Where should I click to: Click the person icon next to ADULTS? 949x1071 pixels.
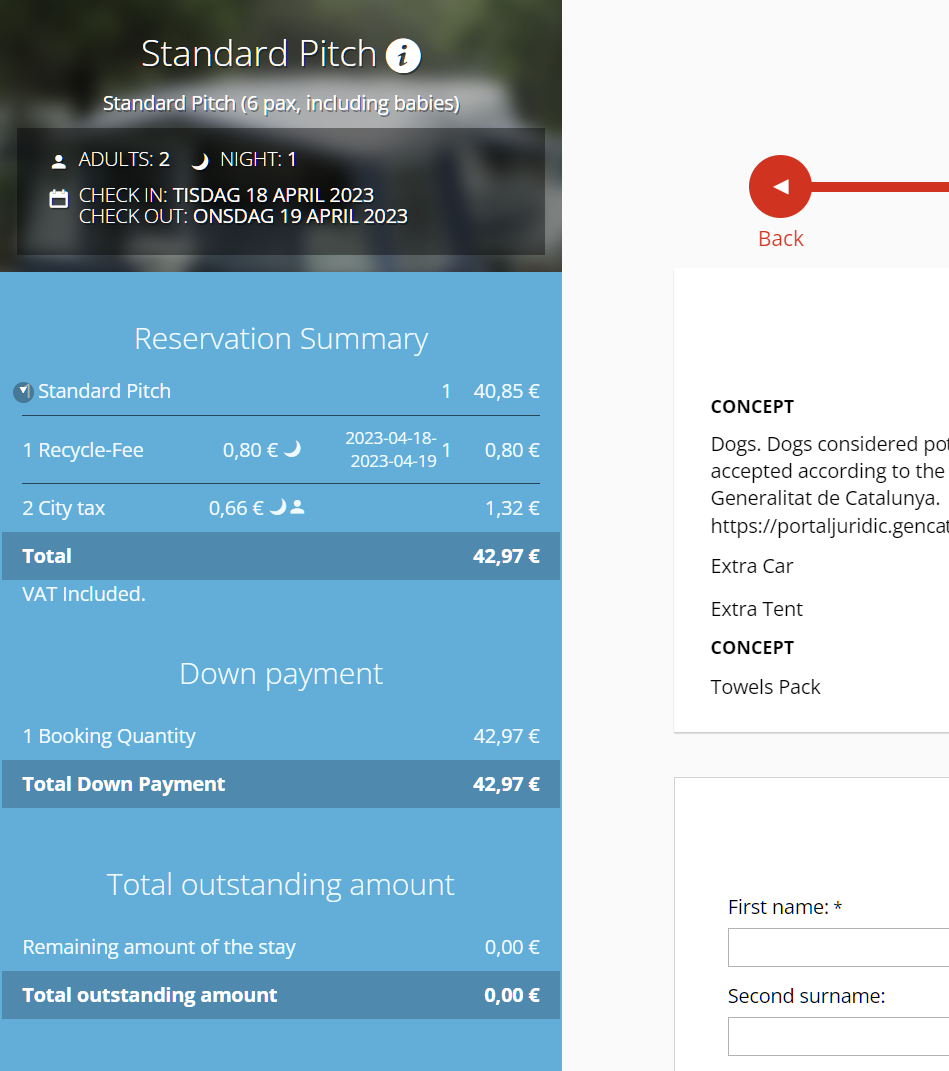point(58,161)
